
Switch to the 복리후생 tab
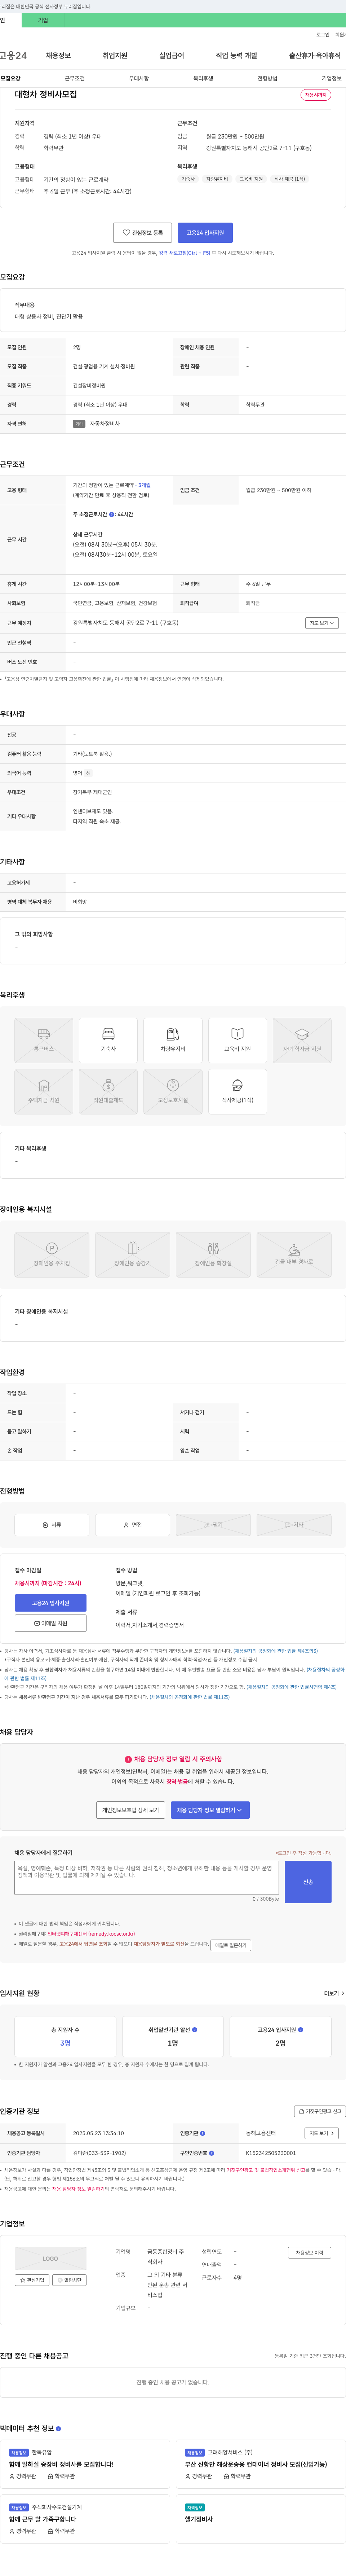pyautogui.click(x=203, y=78)
